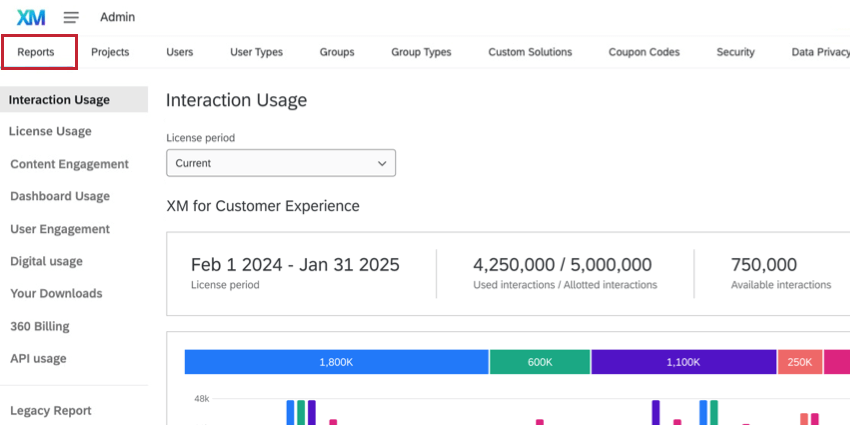Click the purple 1,100K bar segment
850x425 pixels.
coord(683,362)
